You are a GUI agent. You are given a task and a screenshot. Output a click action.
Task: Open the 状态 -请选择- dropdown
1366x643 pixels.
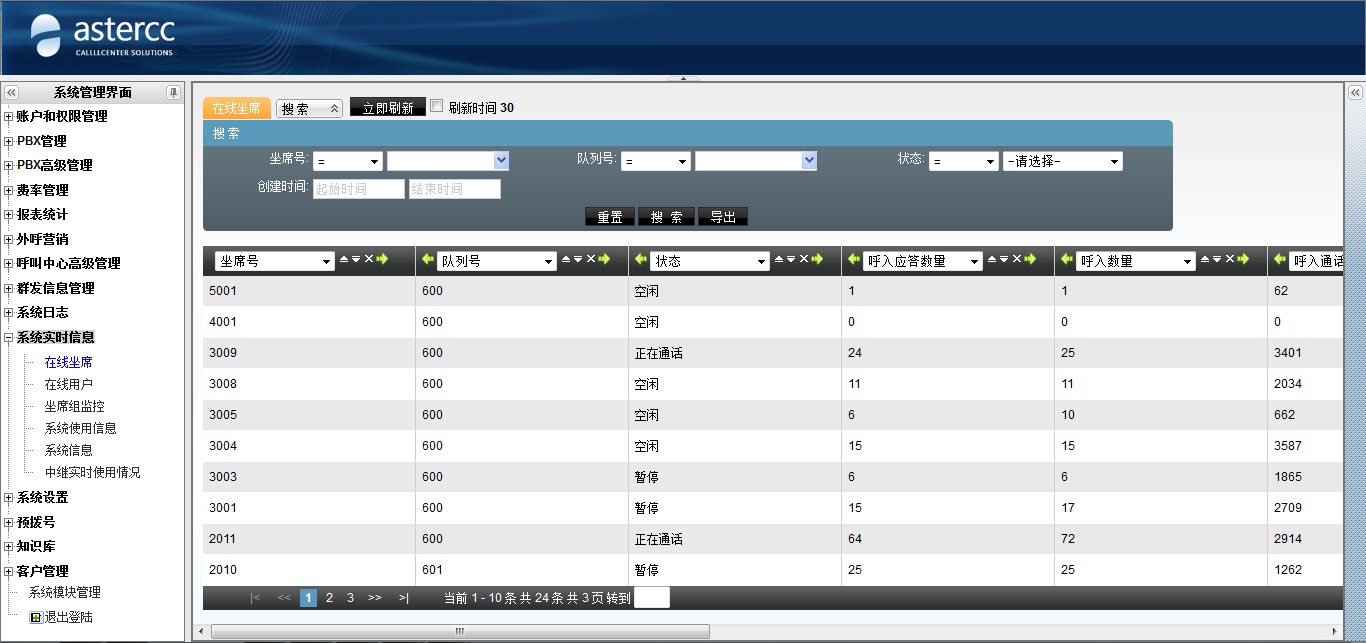(1062, 161)
